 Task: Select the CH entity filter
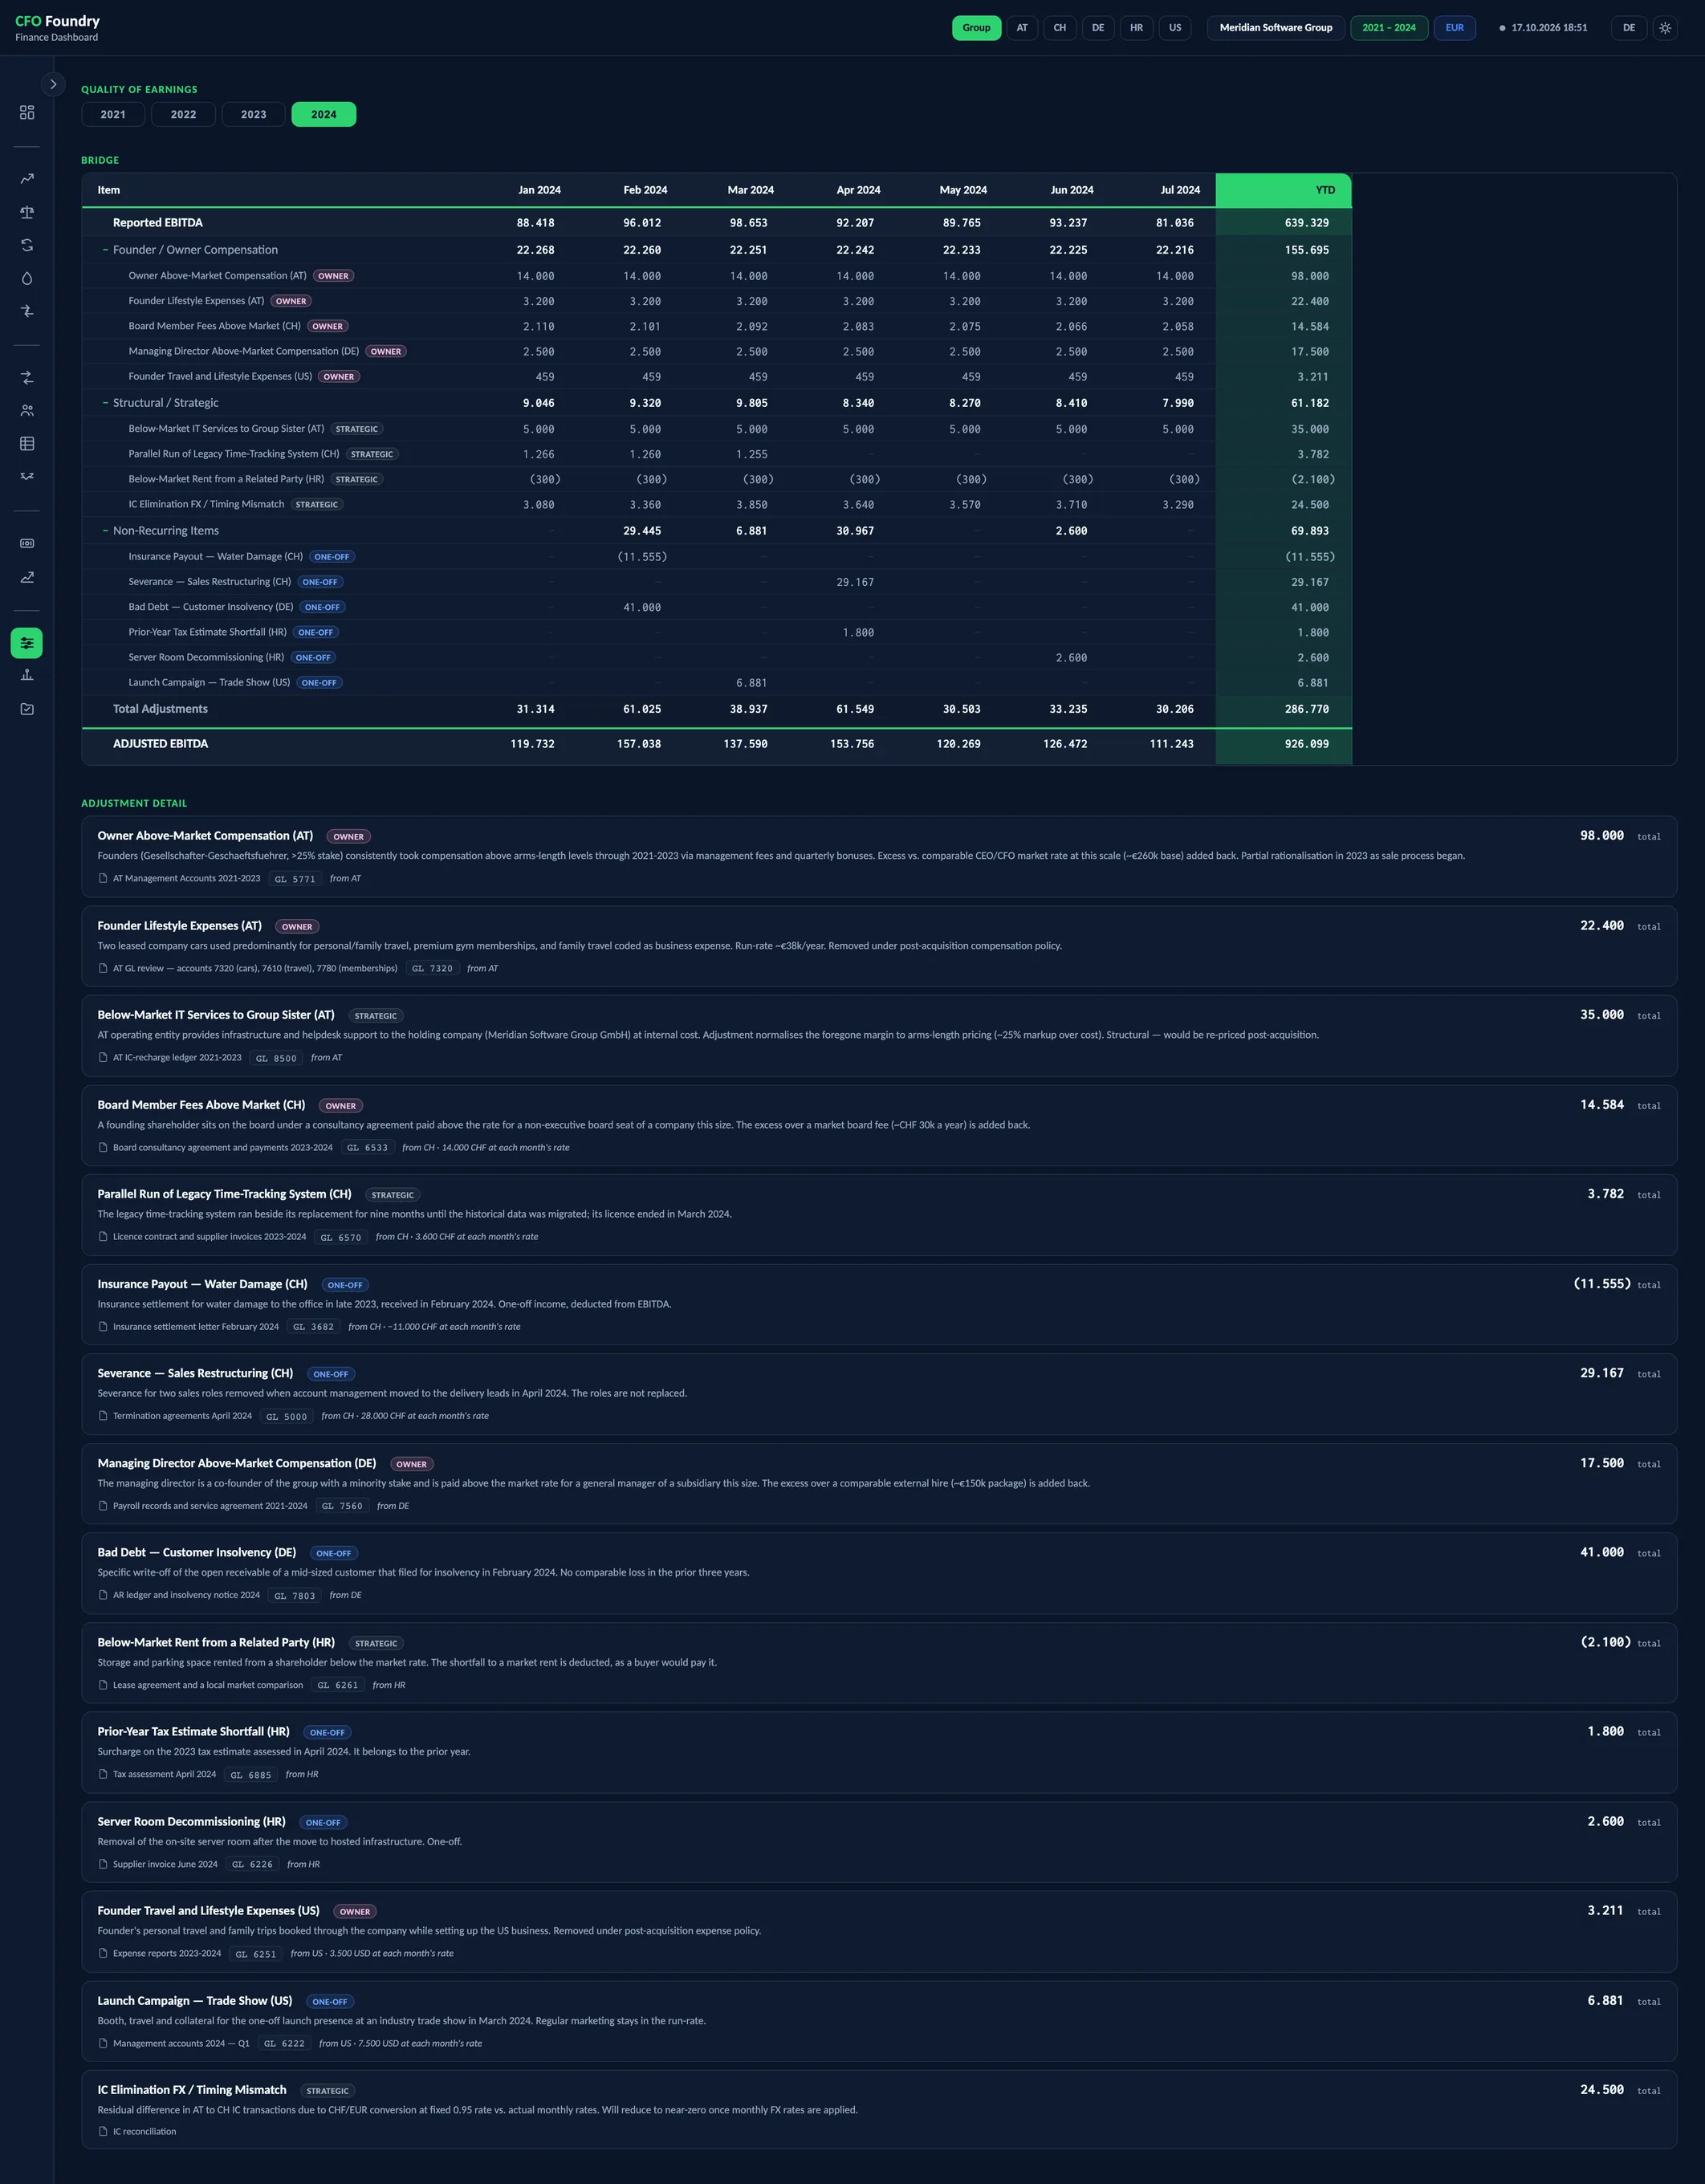coord(1060,28)
